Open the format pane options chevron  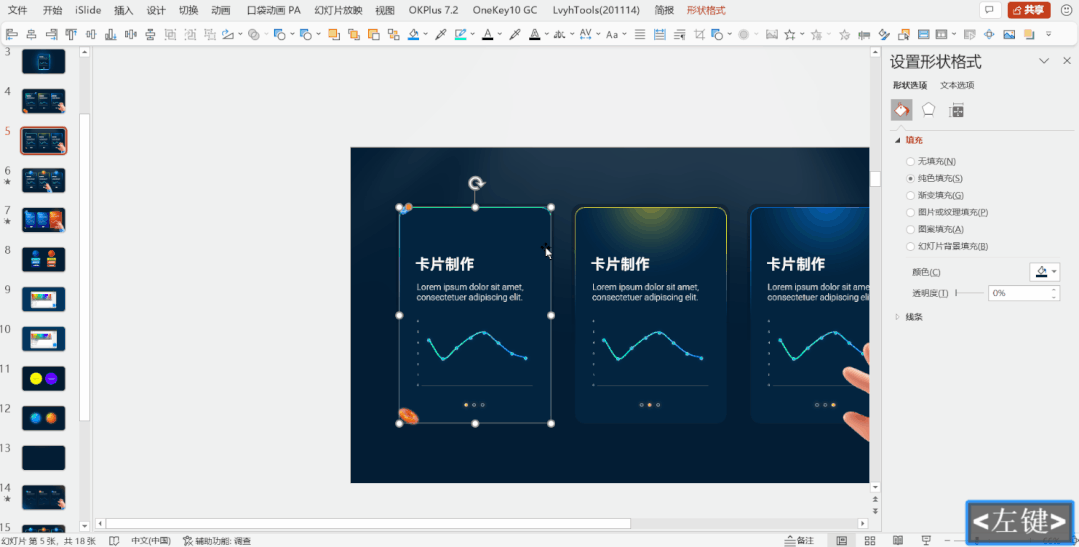[1044, 61]
